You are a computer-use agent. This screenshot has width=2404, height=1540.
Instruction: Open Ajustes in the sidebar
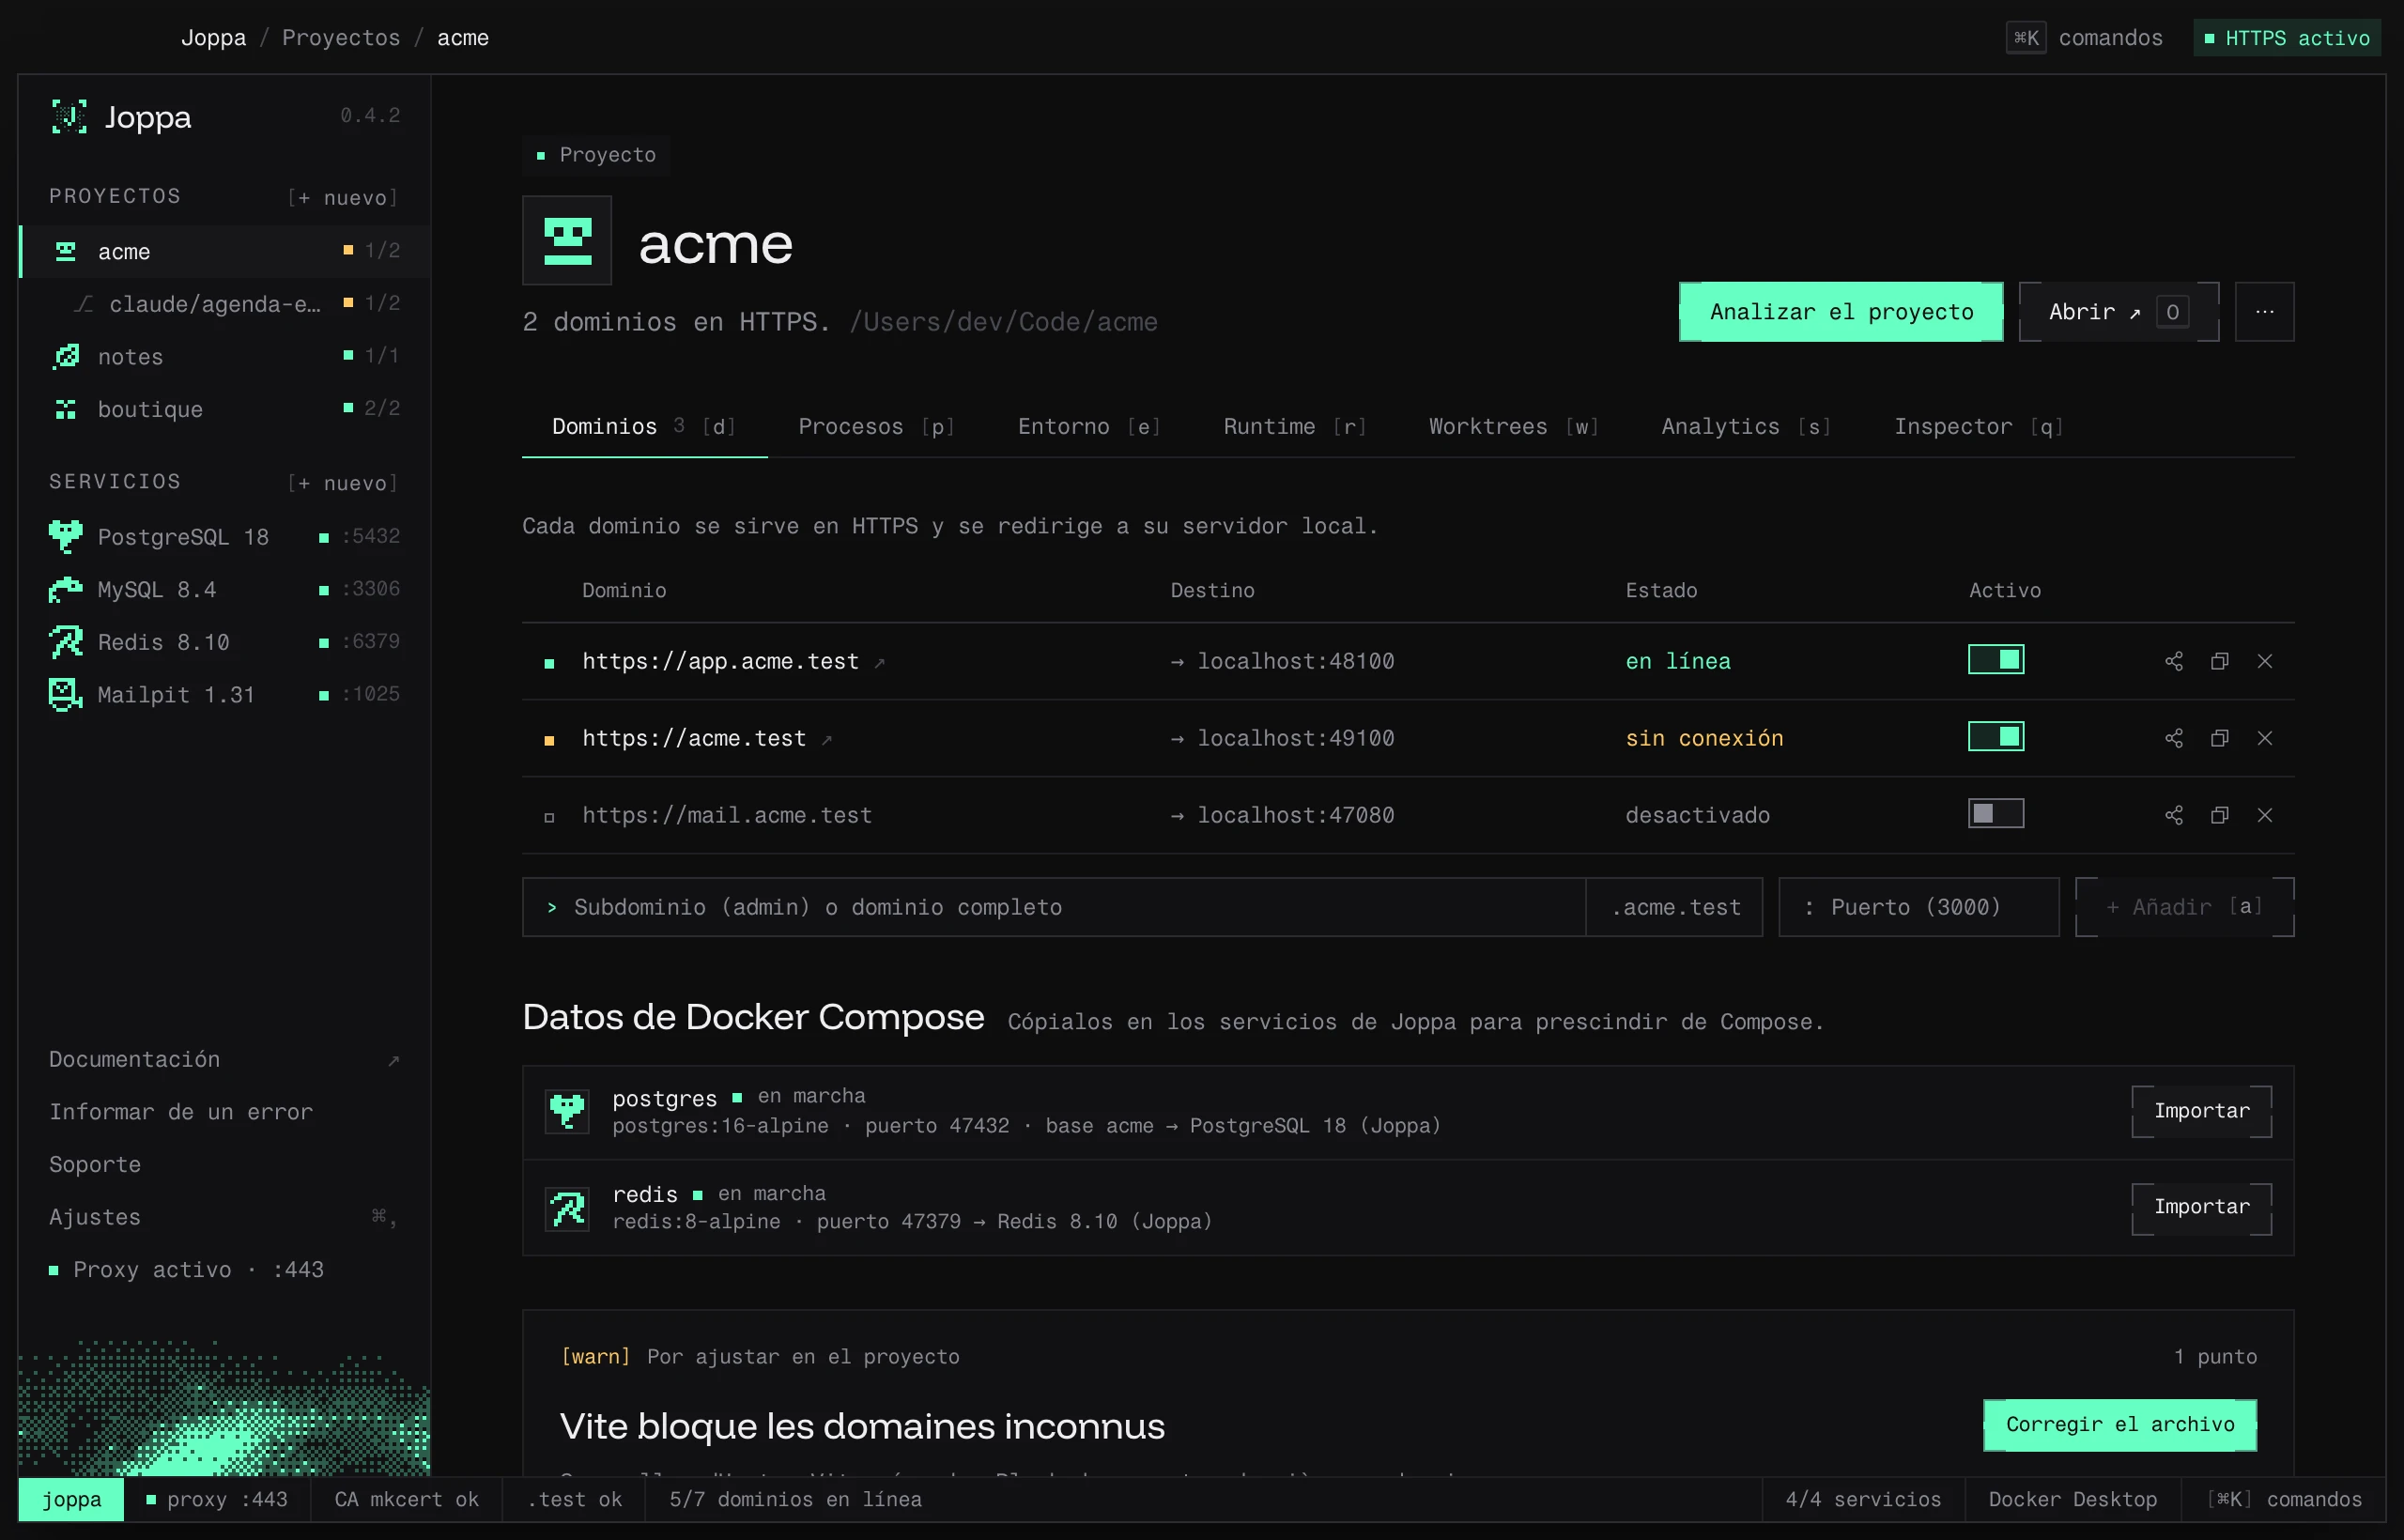click(224, 1217)
